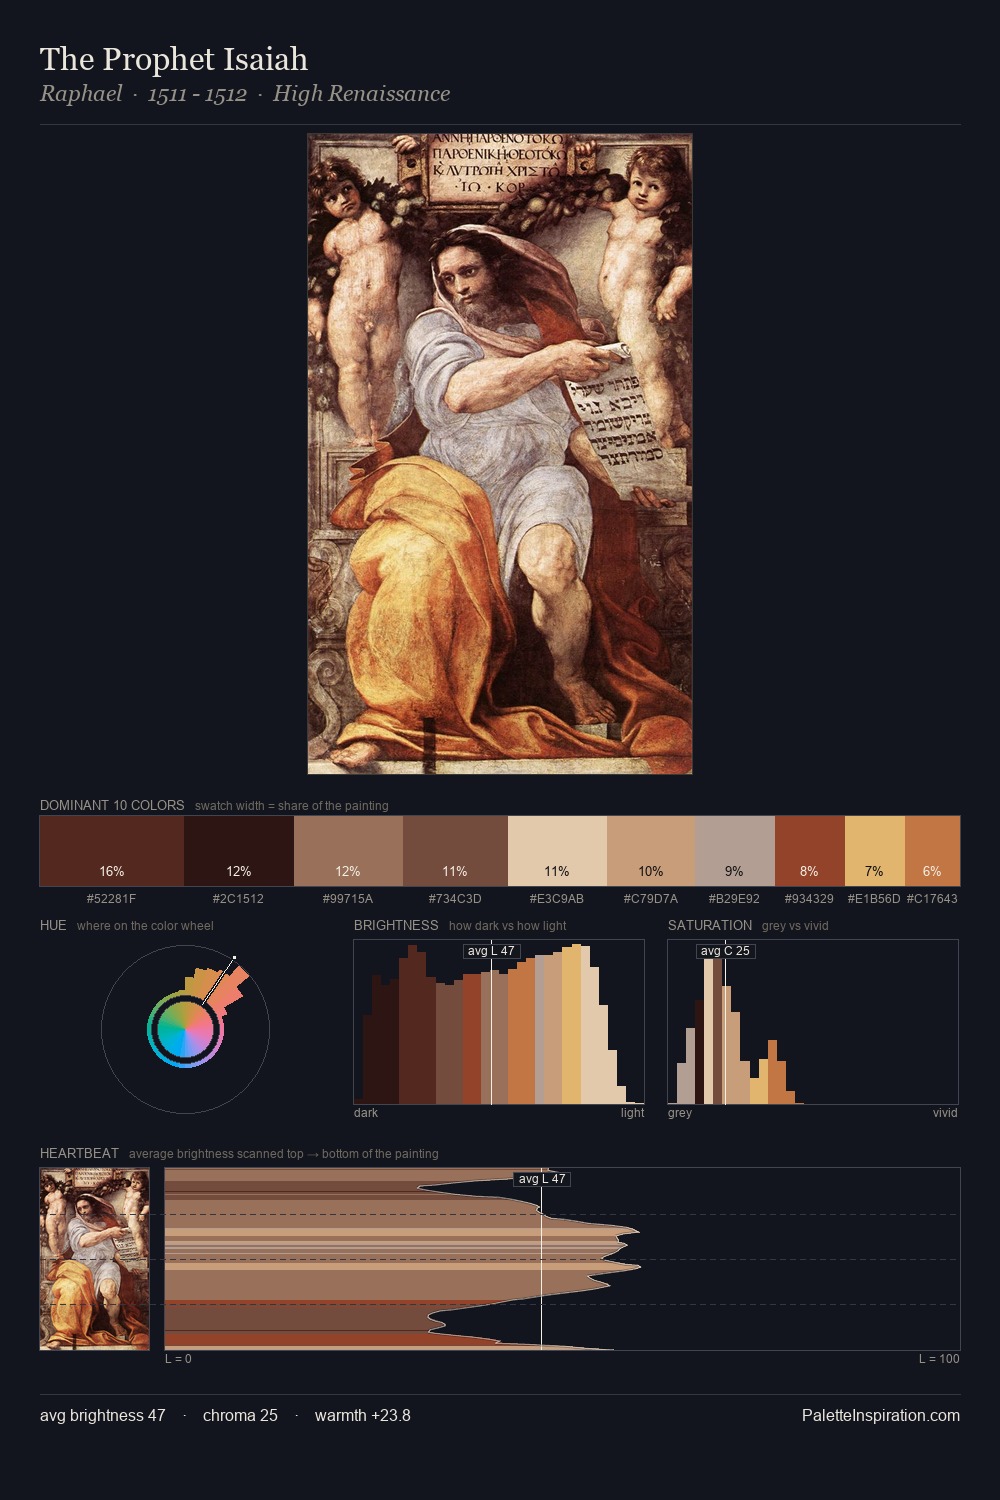Select the rust #934329 swatch
Screen dimensions: 1000x1500
click(810, 851)
